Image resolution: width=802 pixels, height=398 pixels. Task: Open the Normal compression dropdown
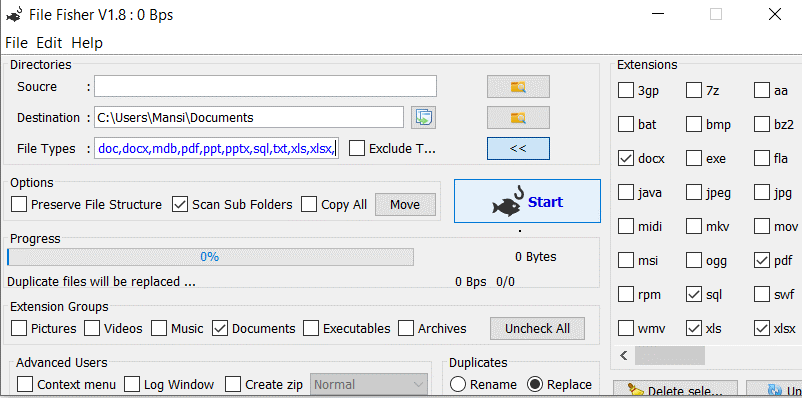369,384
